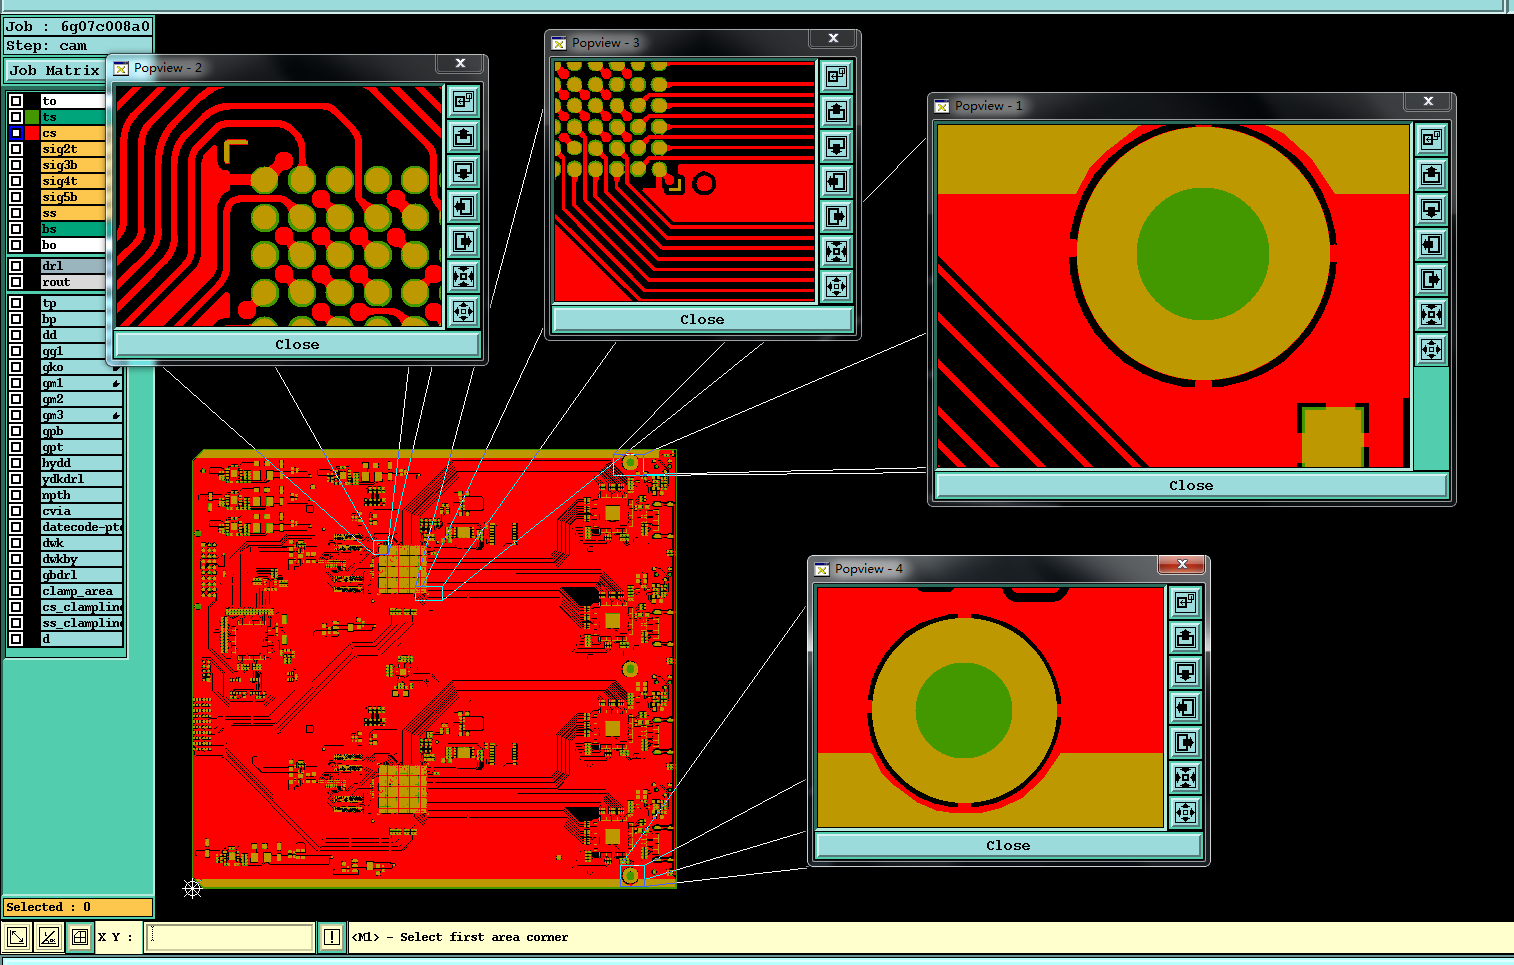Click the top window-swap icon in Popview - 1
Image resolution: width=1514 pixels, height=965 pixels.
click(1431, 139)
